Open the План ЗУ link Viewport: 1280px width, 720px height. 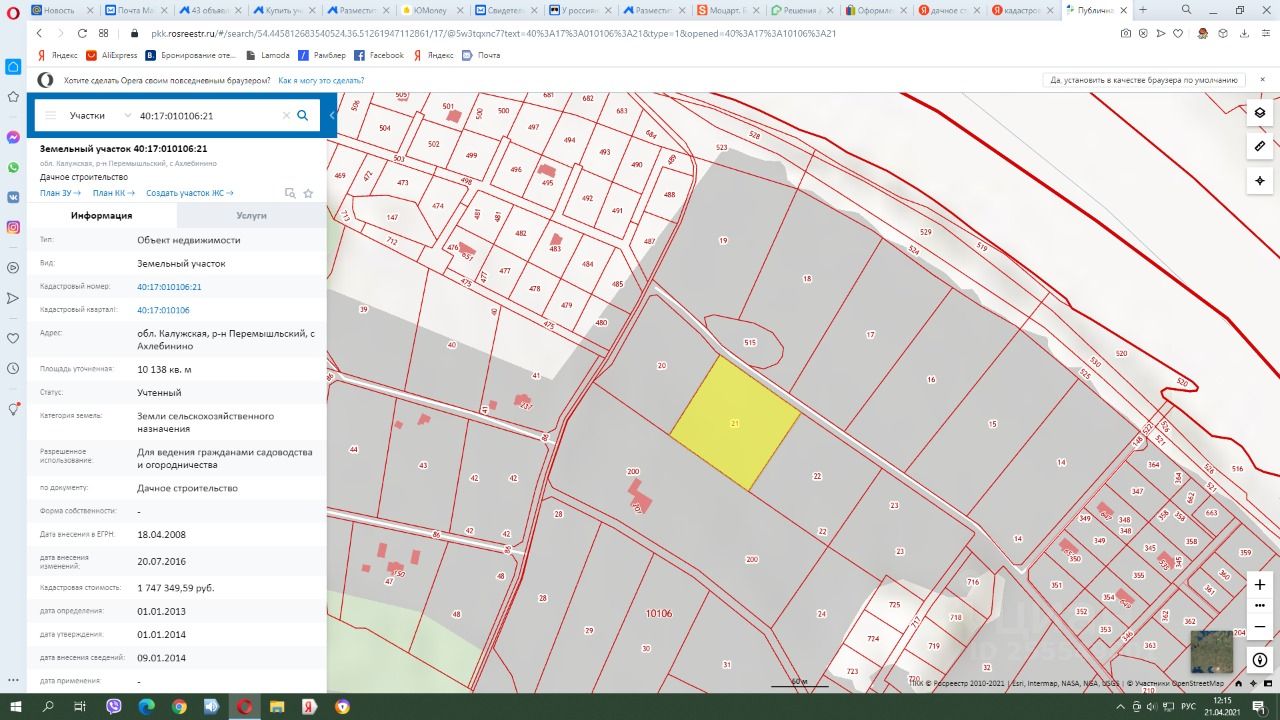pos(59,193)
